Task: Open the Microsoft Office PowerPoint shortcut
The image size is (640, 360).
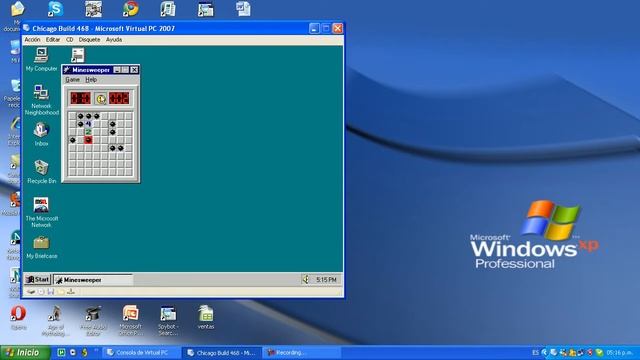Action: (x=131, y=321)
